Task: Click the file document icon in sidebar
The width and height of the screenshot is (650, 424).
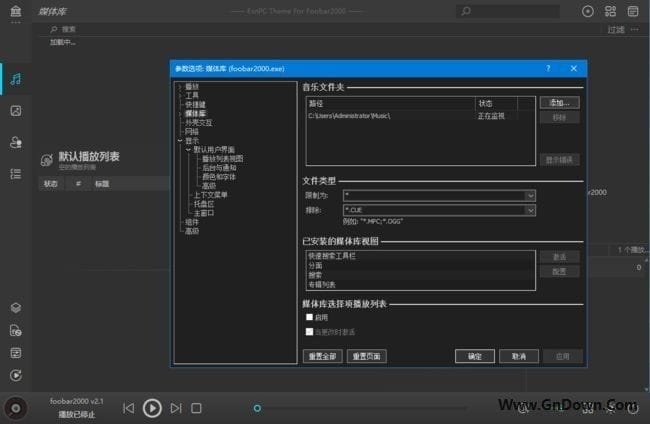Action: pos(16,330)
